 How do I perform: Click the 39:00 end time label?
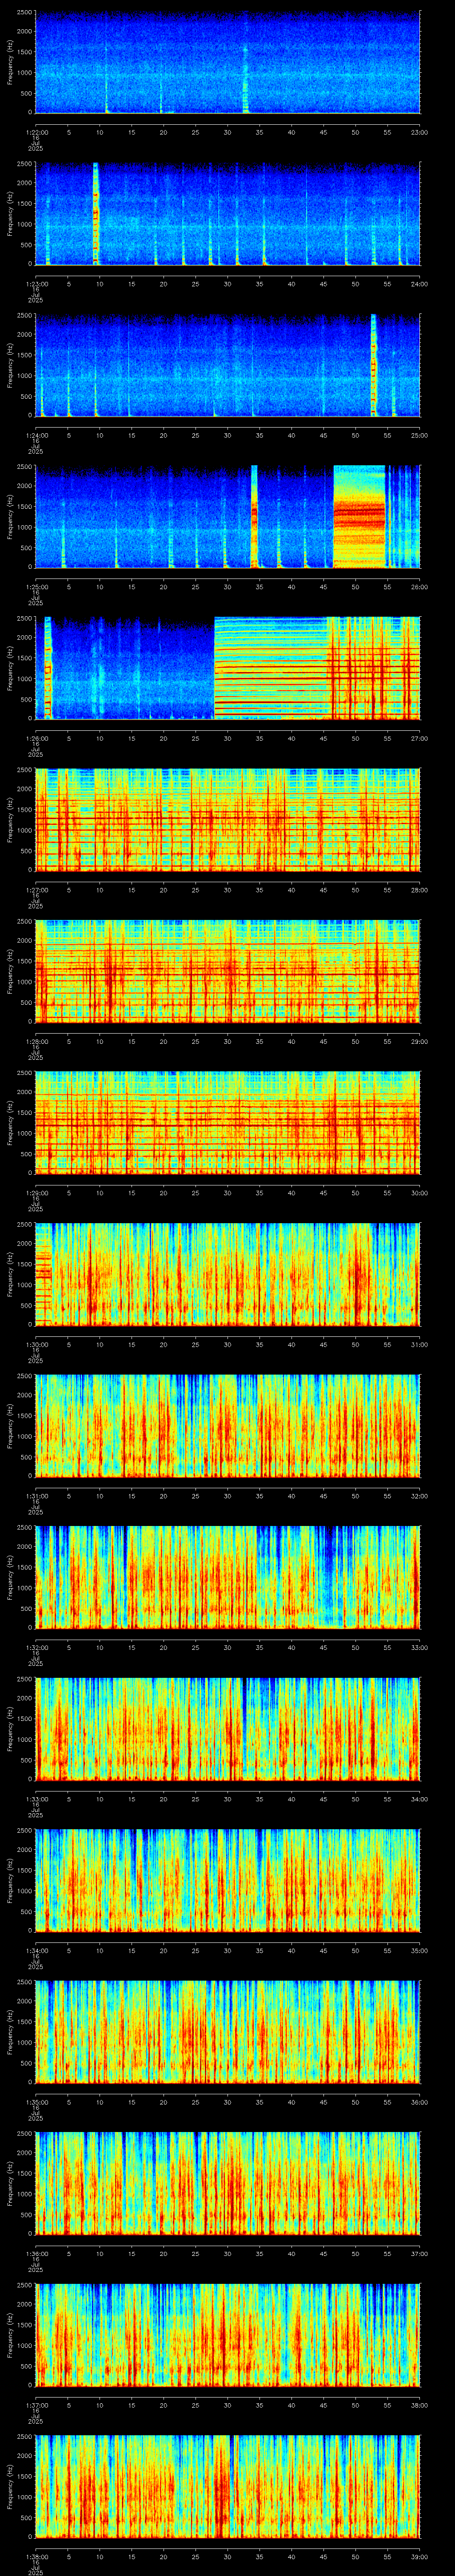(x=419, y=2556)
